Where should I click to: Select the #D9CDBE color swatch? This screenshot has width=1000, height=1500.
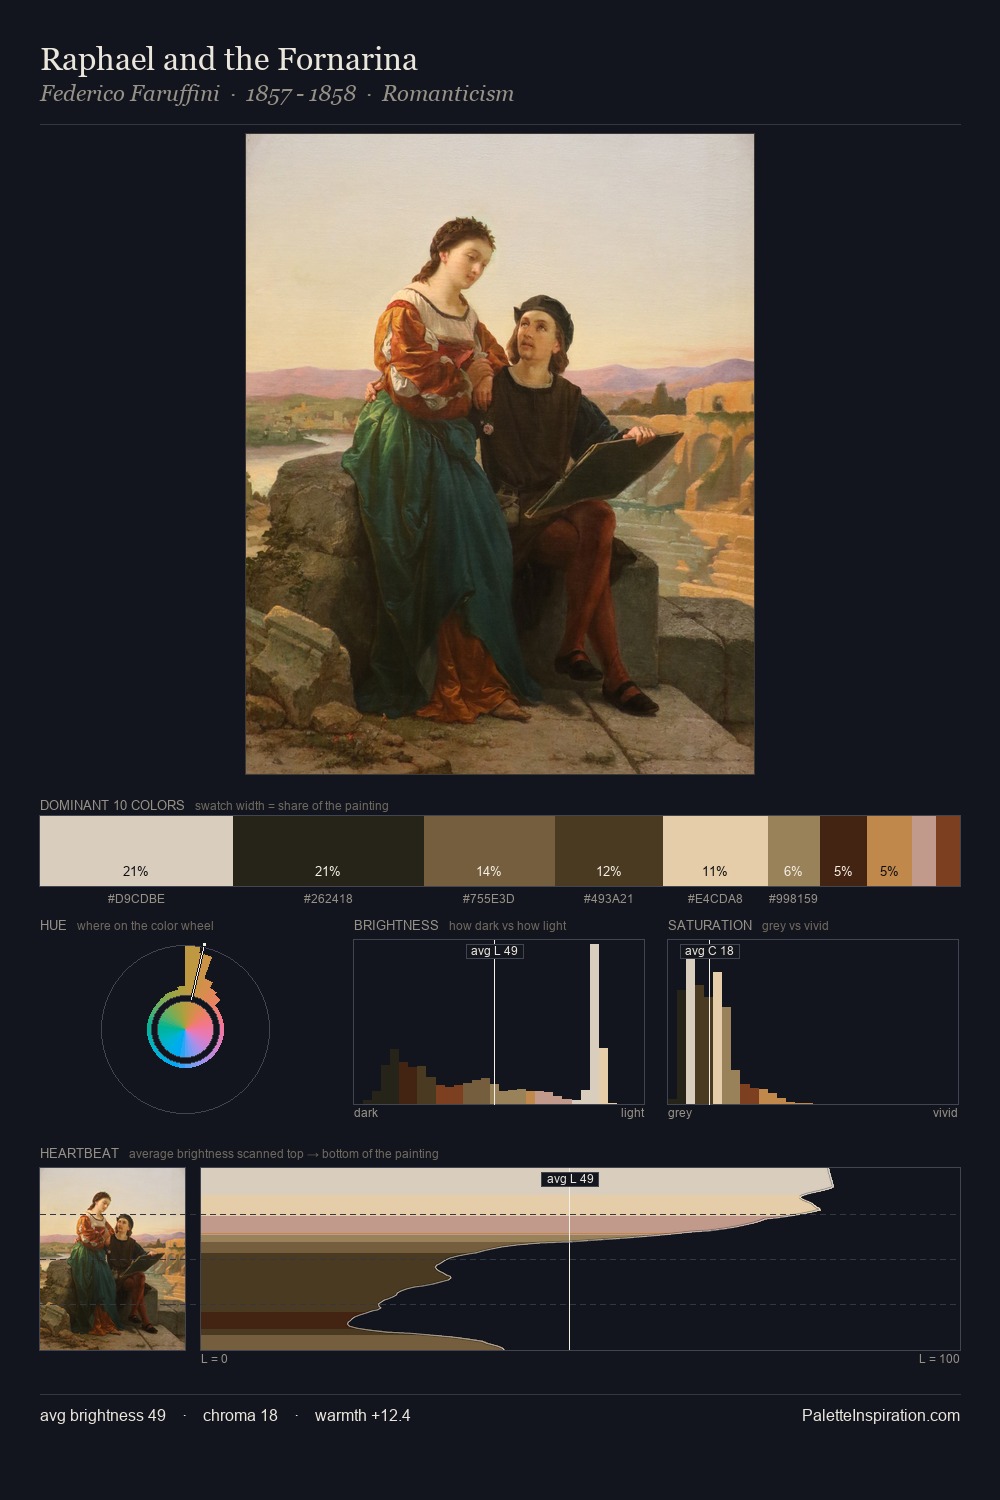click(x=136, y=851)
